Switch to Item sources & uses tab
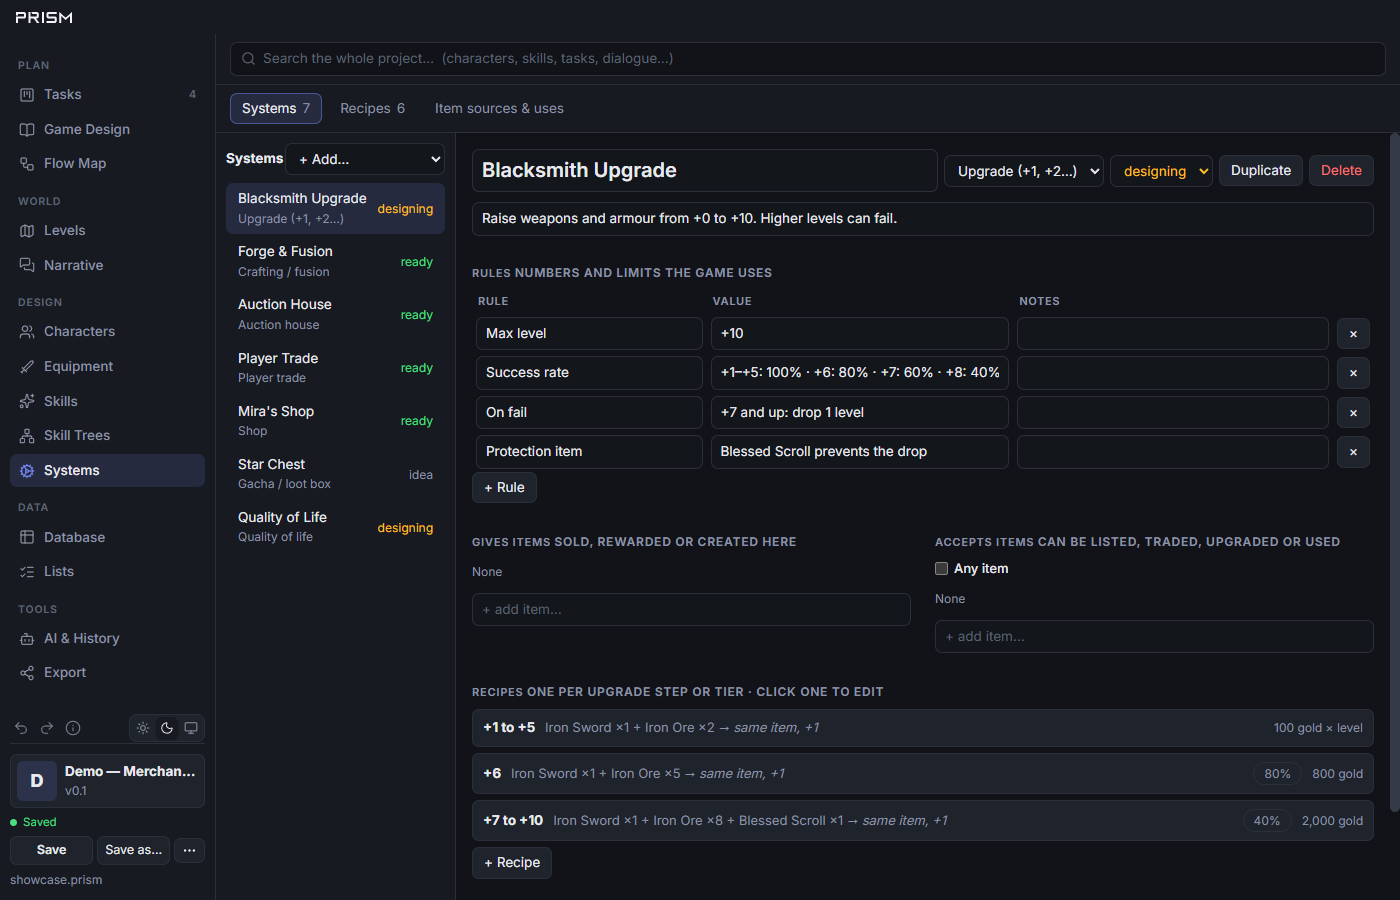 pos(499,108)
